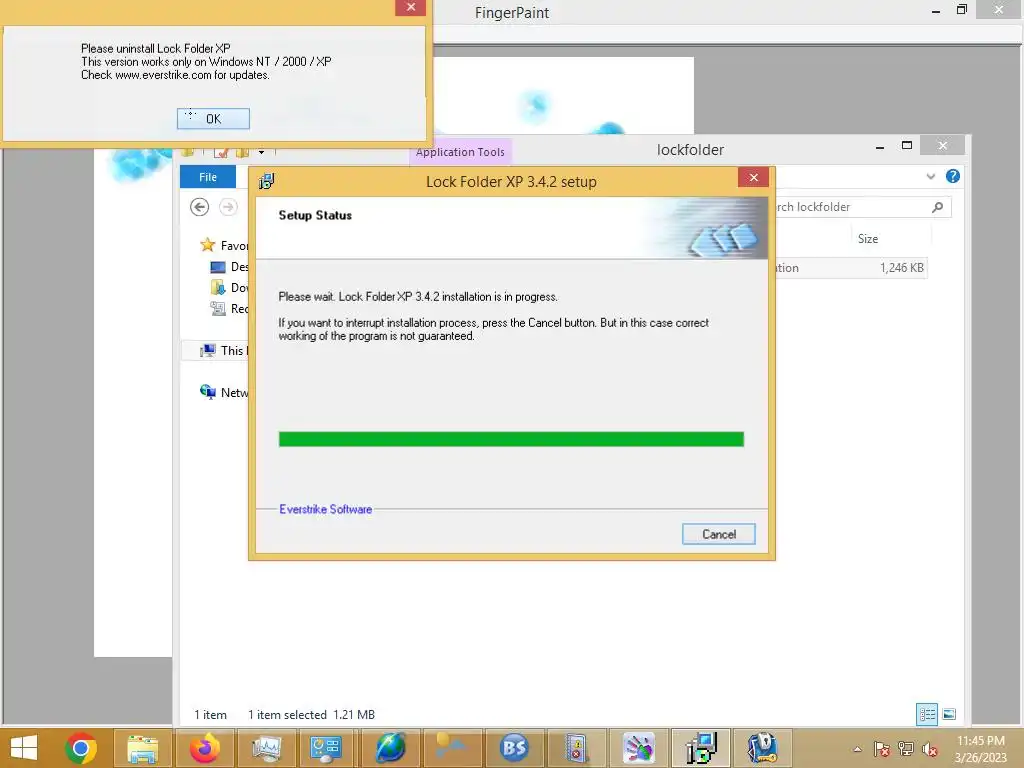The height and width of the screenshot is (768, 1024).
Task: Close the uninstall warning dialog
Action: [410, 7]
